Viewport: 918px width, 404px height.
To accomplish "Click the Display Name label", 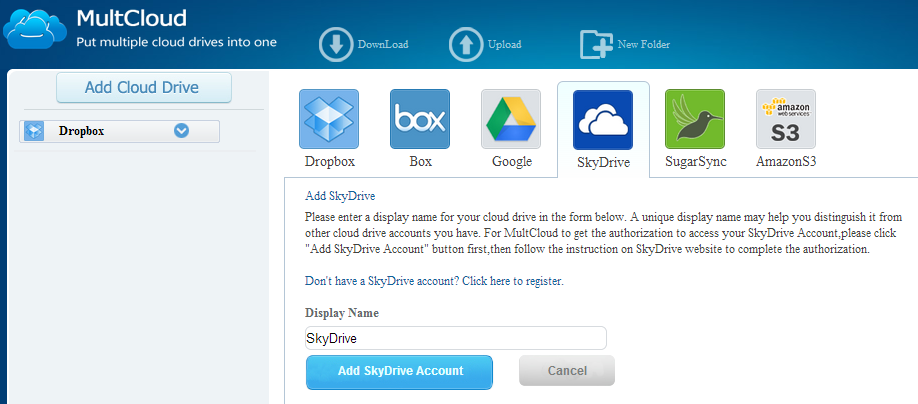I will pos(342,313).
